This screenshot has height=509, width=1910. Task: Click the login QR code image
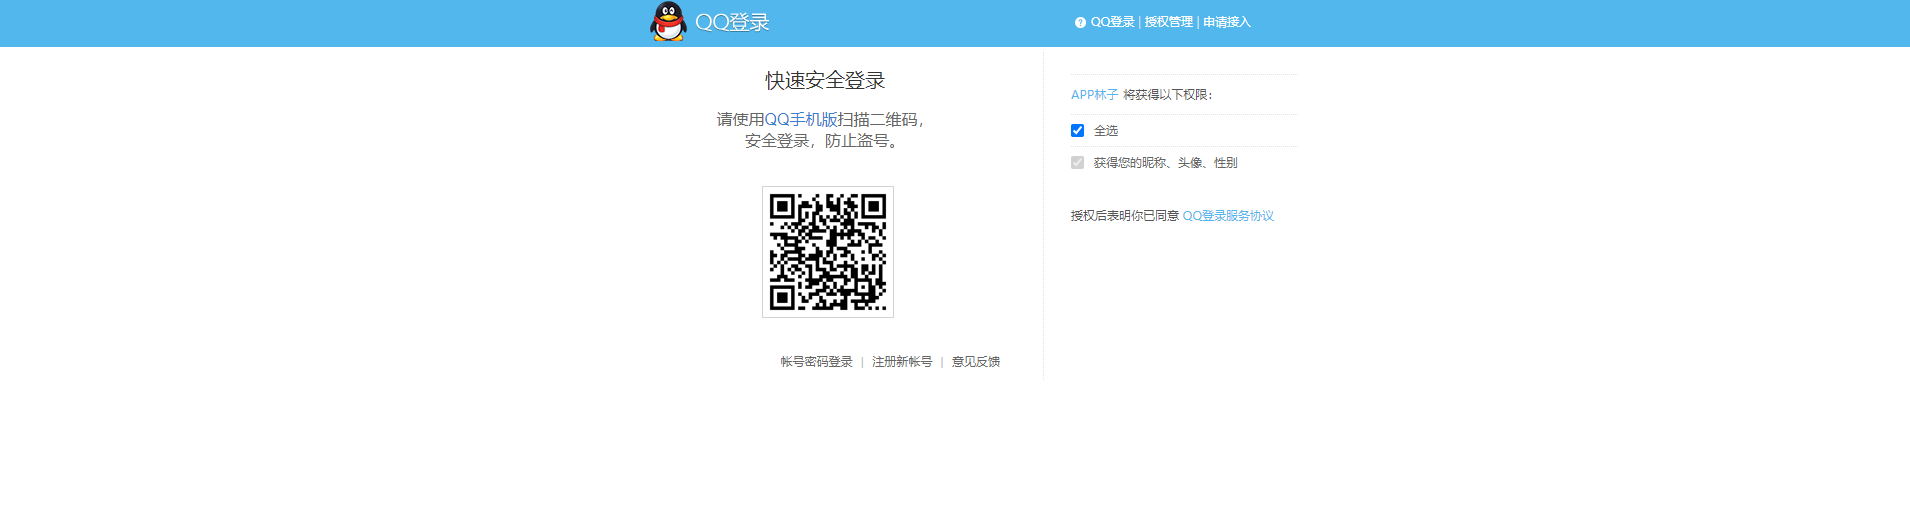(828, 252)
